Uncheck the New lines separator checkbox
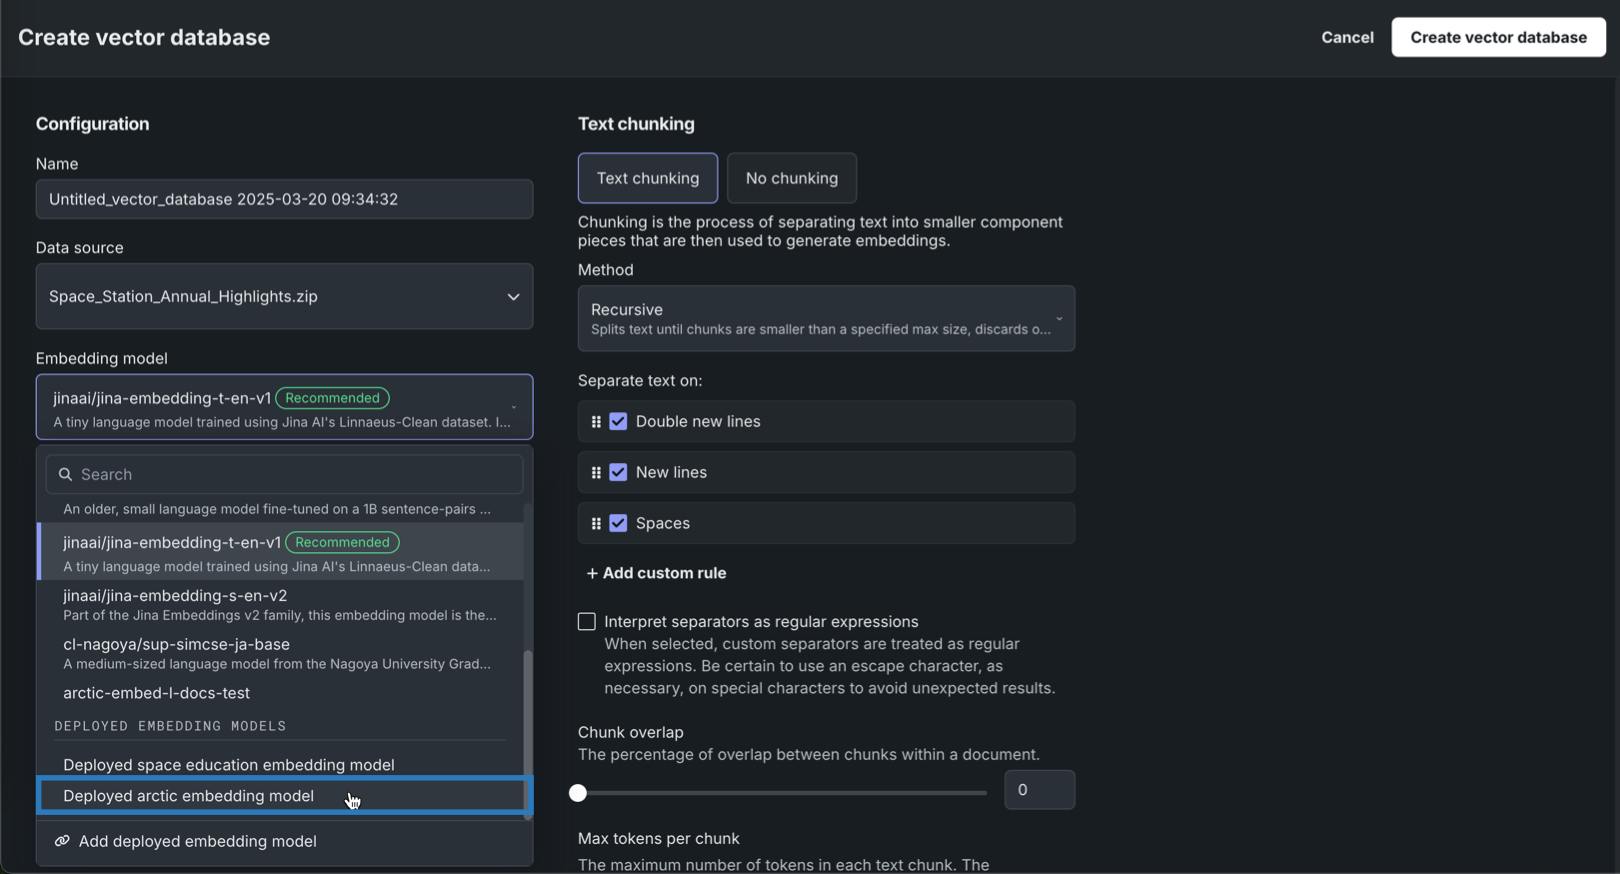 pyautogui.click(x=618, y=473)
